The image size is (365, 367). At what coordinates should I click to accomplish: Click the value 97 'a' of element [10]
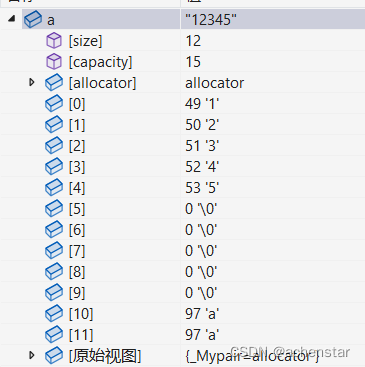[202, 314]
